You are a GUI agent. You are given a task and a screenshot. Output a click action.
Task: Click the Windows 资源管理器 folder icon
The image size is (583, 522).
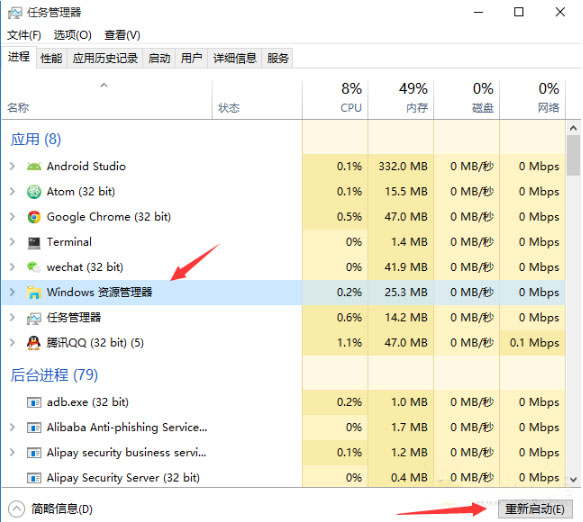(34, 292)
